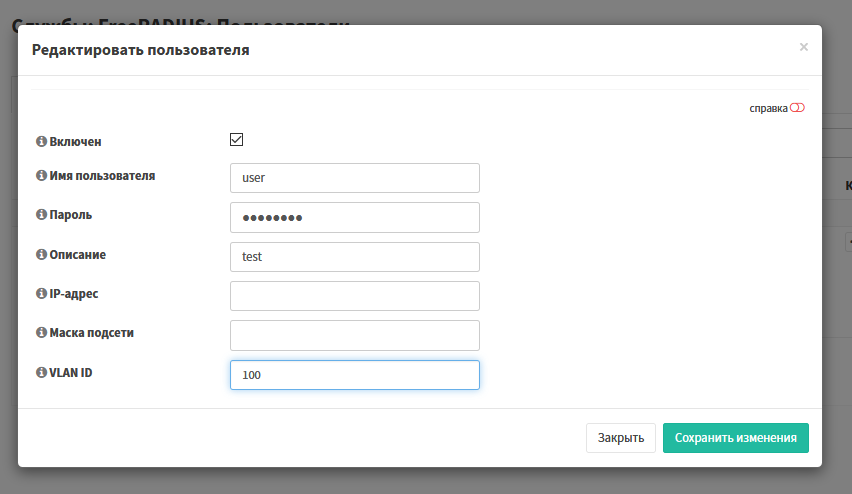Image resolution: width=852 pixels, height=494 pixels.
Task: Focus the Имя пользователя field
Action: pos(354,178)
